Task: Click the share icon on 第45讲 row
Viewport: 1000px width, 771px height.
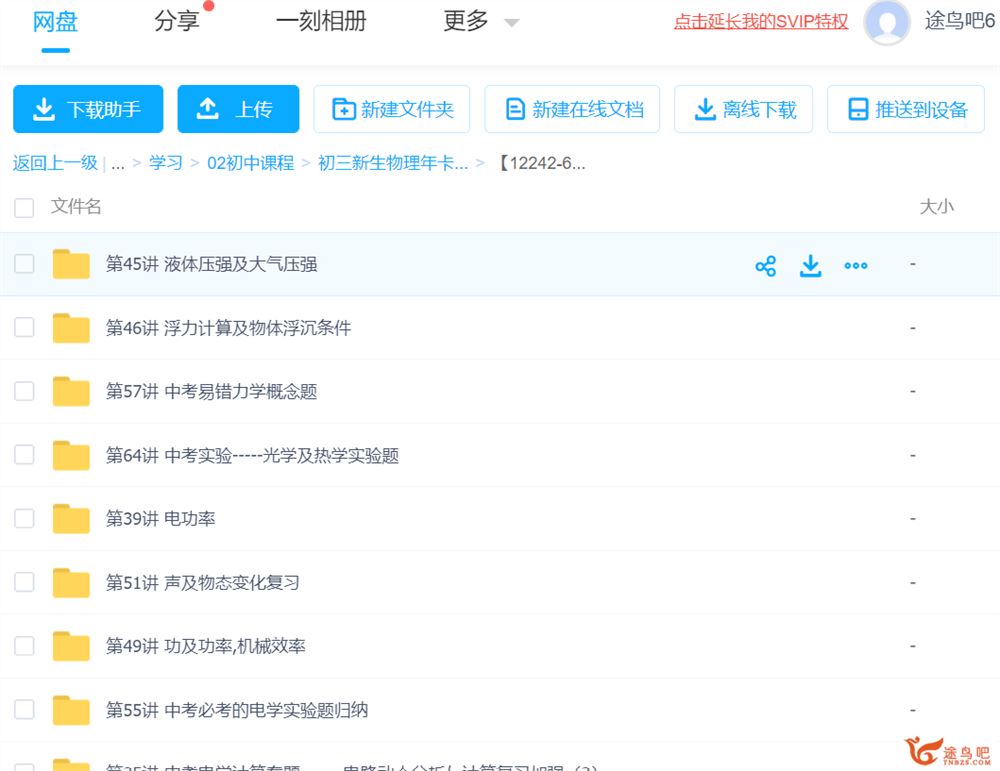Action: pyautogui.click(x=765, y=265)
